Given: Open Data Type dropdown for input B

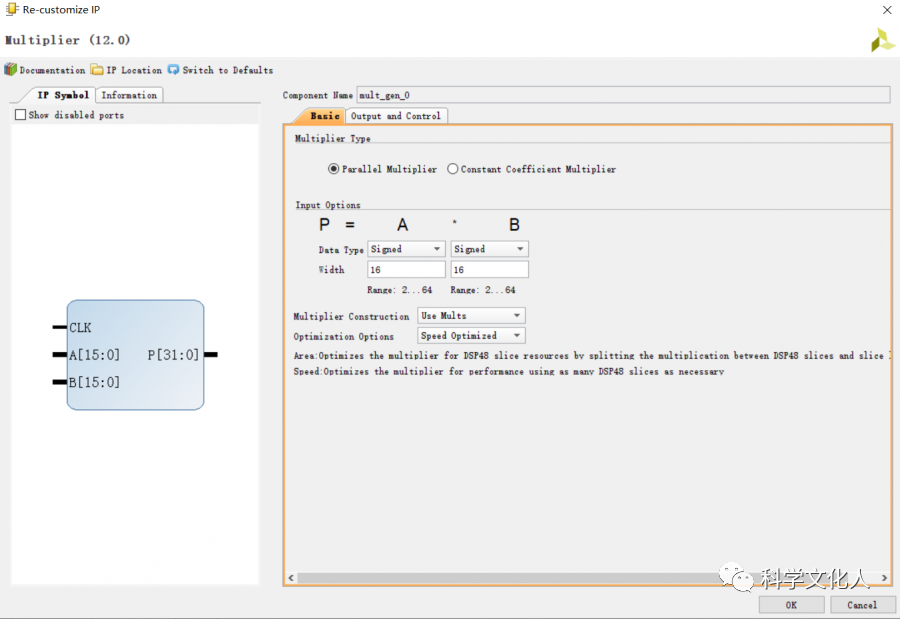Looking at the screenshot, I should [489, 249].
